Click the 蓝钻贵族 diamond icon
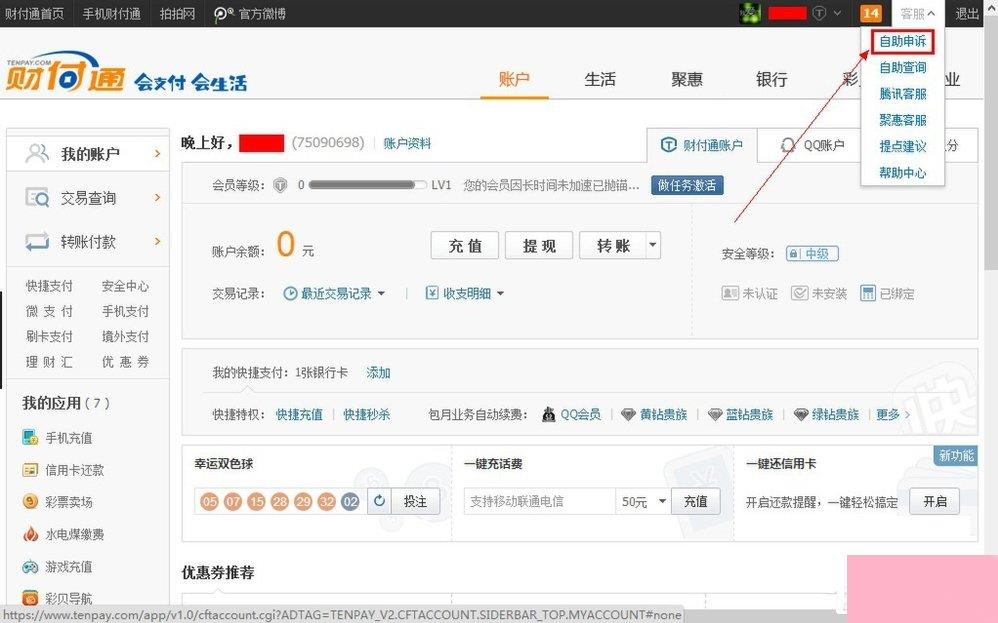The width and height of the screenshot is (998, 623). (x=715, y=415)
